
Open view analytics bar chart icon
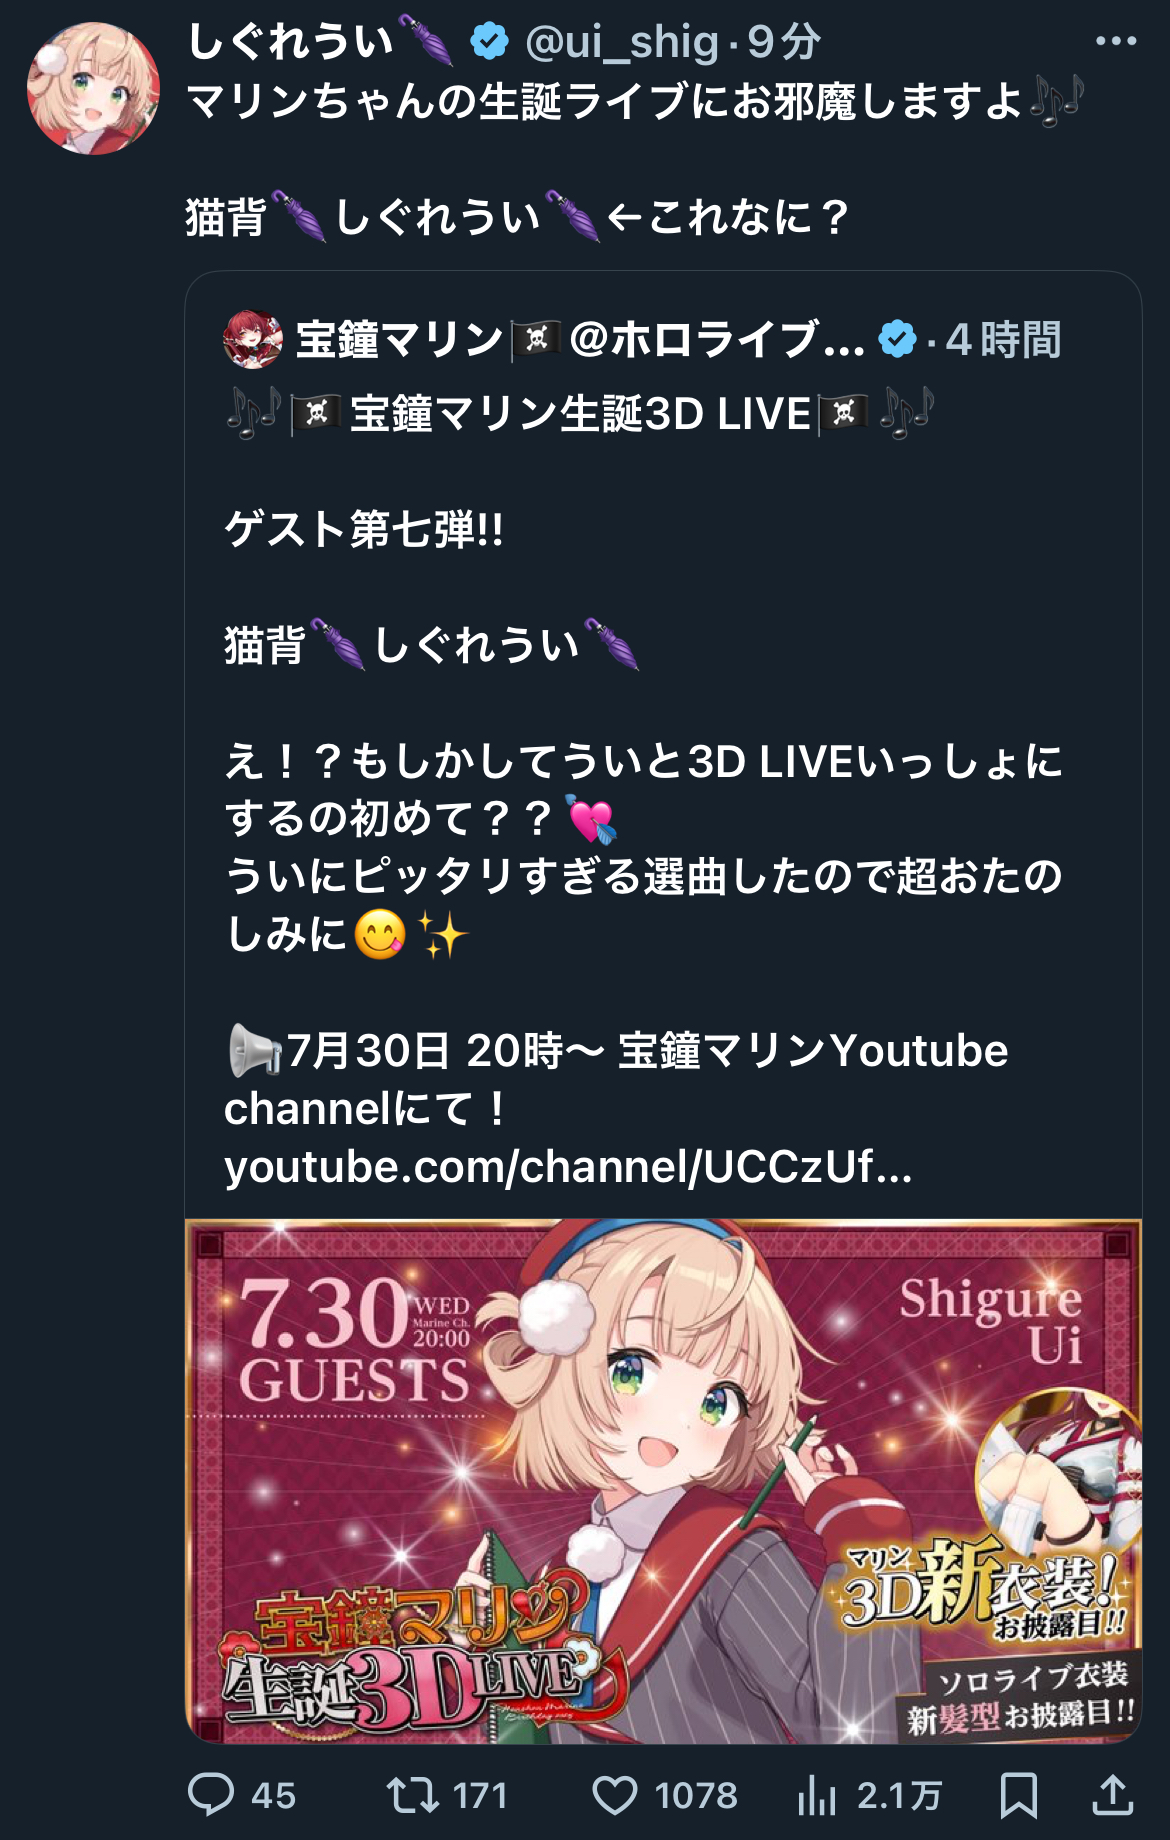coord(817,1795)
